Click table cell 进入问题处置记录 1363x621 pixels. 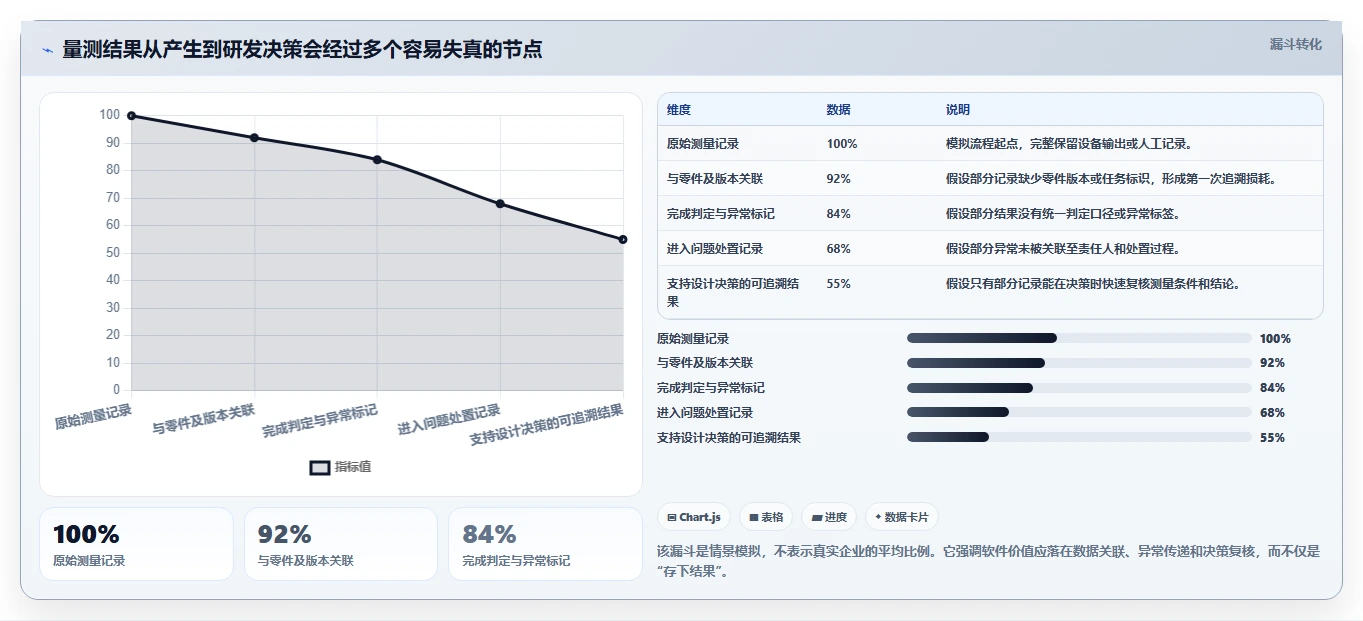point(715,249)
